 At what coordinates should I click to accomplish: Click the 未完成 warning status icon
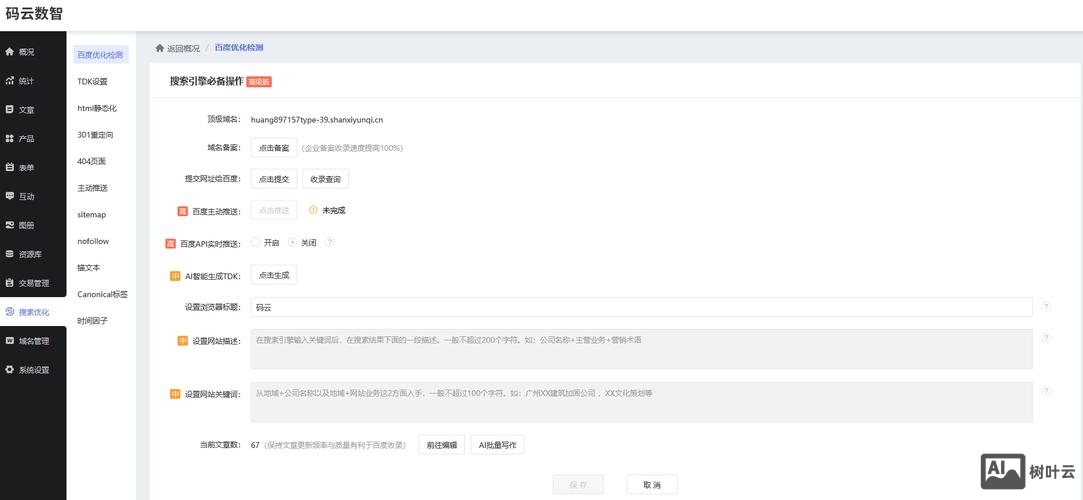pos(313,210)
